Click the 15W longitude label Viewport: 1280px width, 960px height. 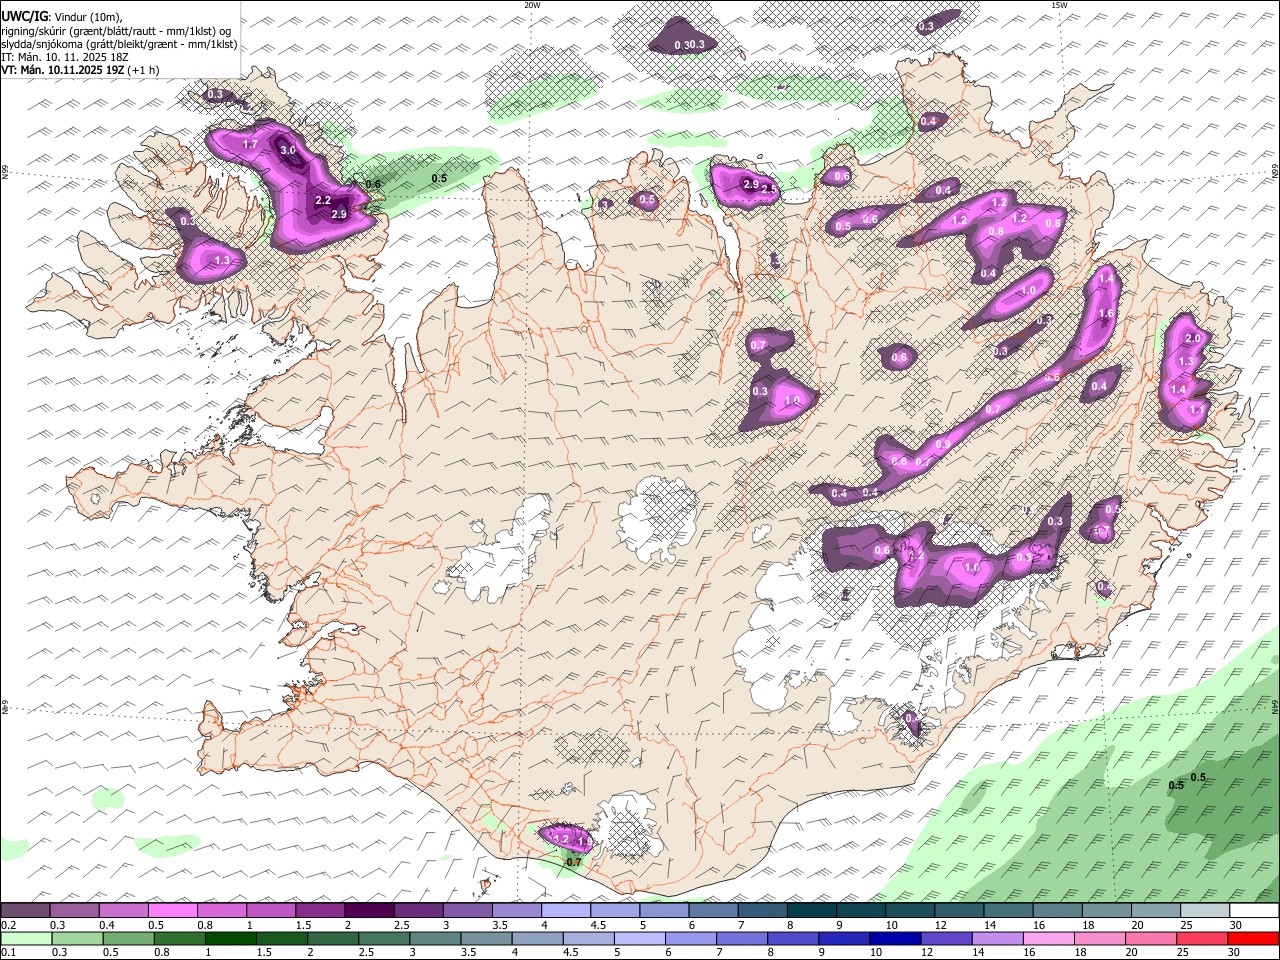point(1059,5)
